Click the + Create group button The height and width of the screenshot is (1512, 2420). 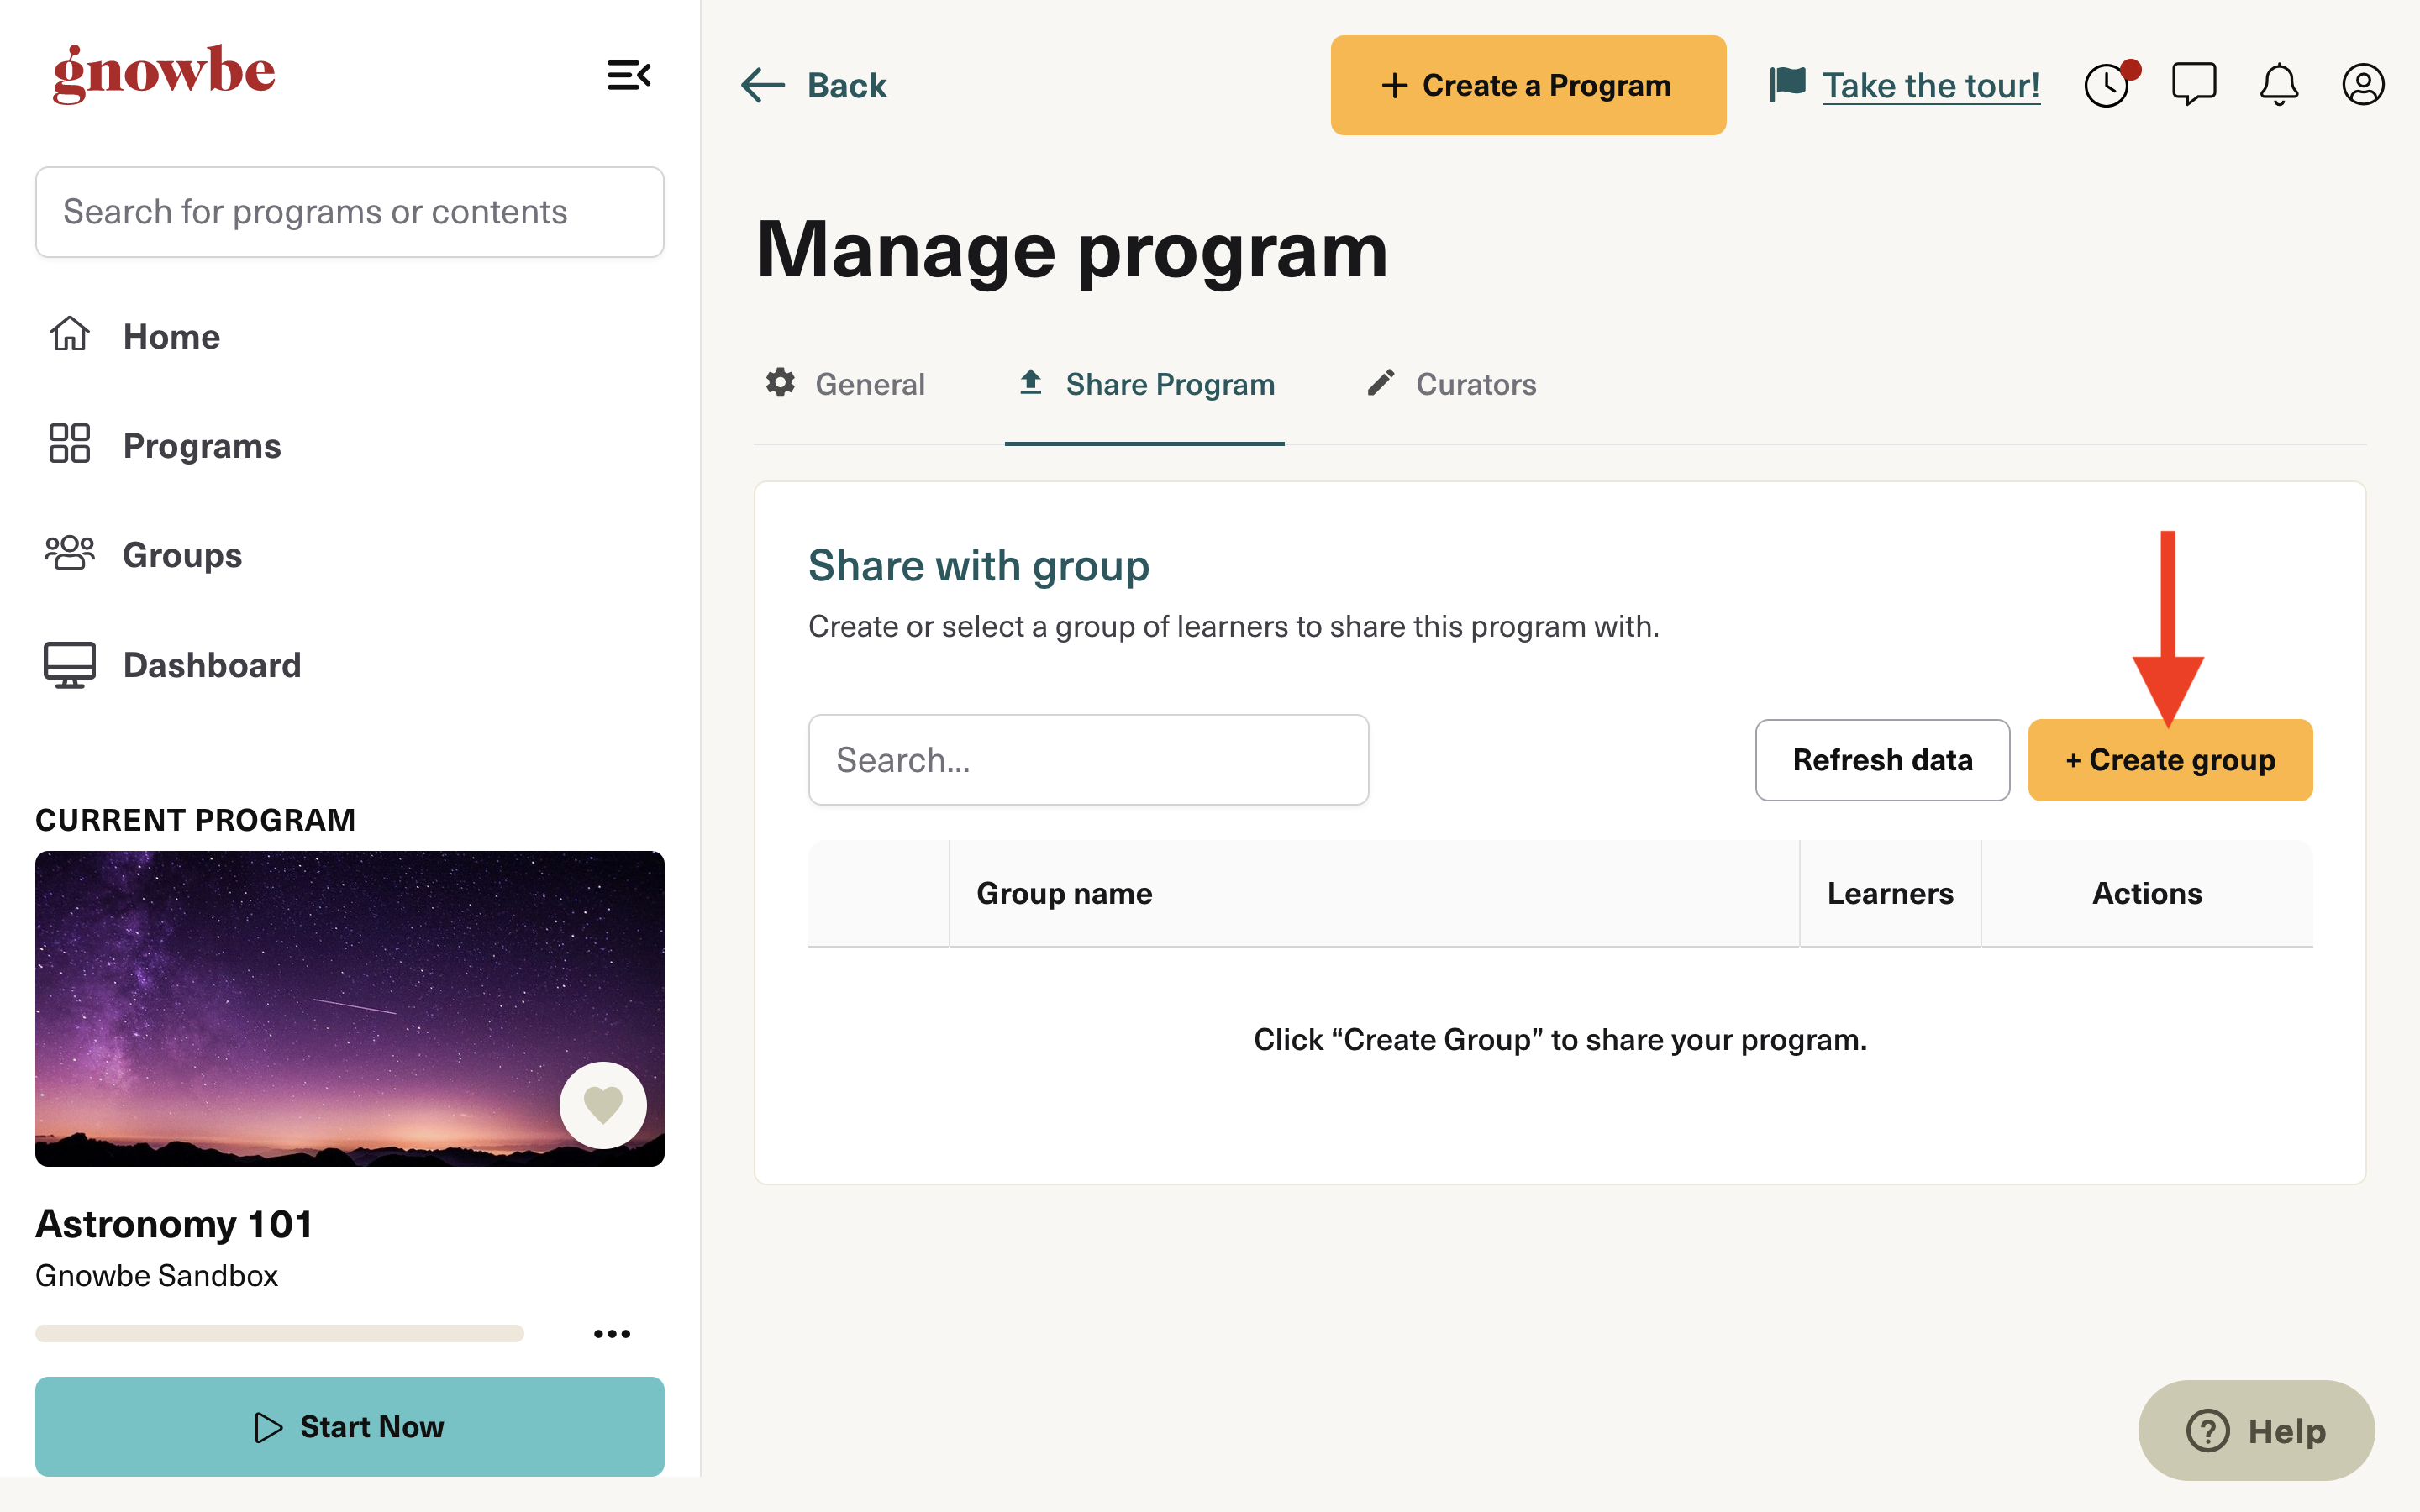tap(2170, 760)
